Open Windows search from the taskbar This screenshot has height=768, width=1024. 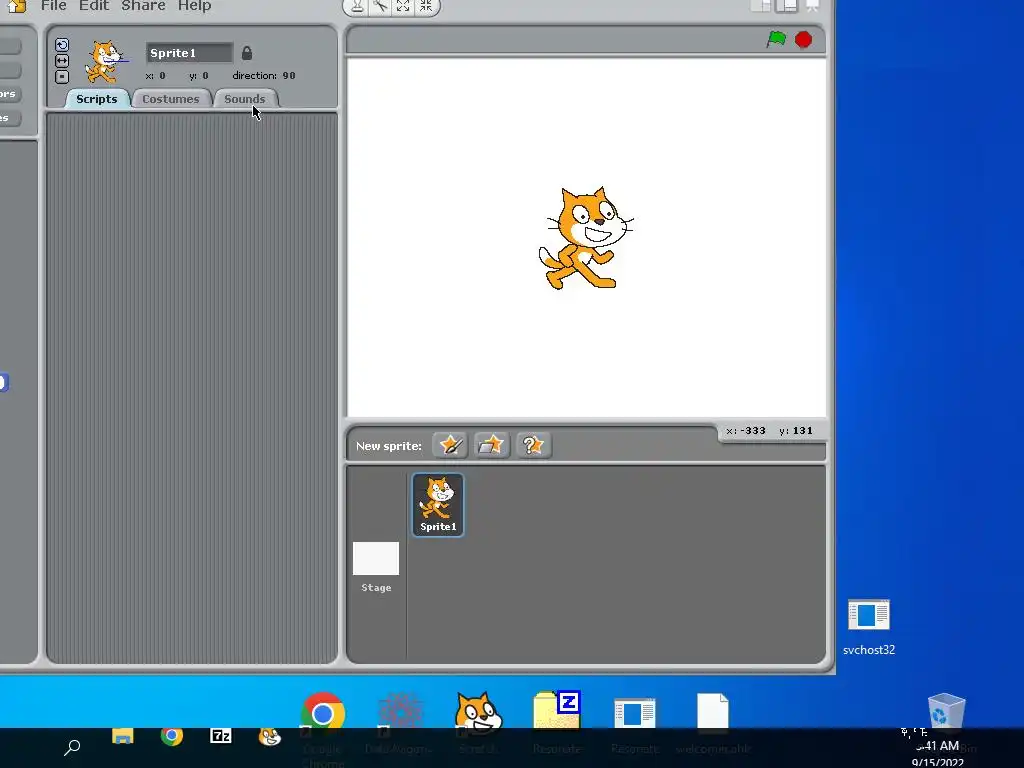click(x=72, y=746)
